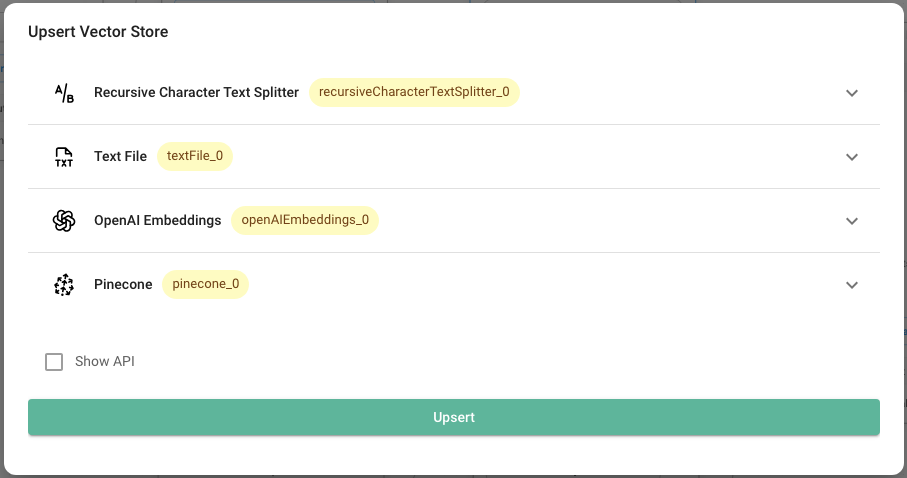The width and height of the screenshot is (907, 478).
Task: Click the Show API label text
Action: [x=104, y=362]
